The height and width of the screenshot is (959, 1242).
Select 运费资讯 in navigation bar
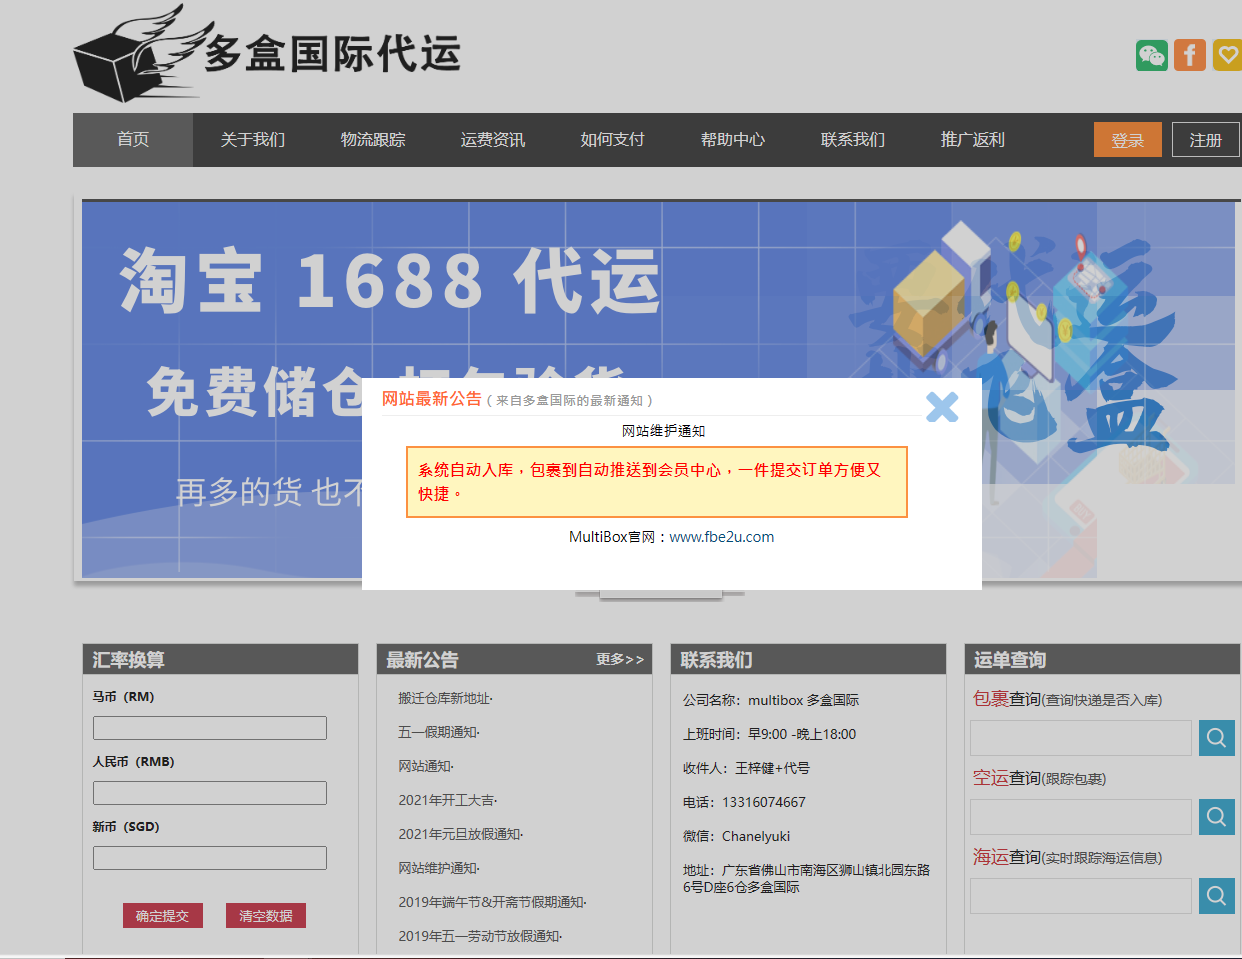coord(493,140)
